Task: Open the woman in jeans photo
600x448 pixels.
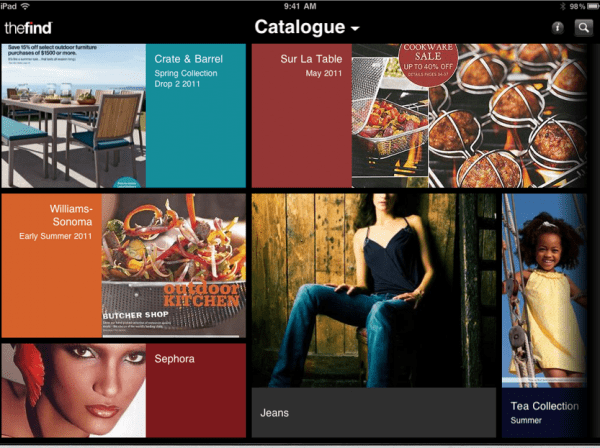Action: tap(374, 290)
